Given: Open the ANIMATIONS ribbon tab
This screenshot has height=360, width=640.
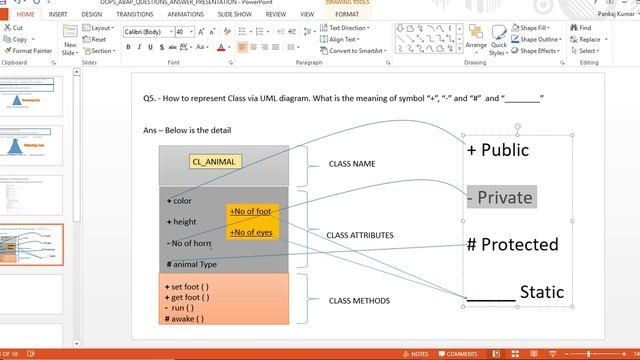Looking at the screenshot, I should pyautogui.click(x=185, y=14).
